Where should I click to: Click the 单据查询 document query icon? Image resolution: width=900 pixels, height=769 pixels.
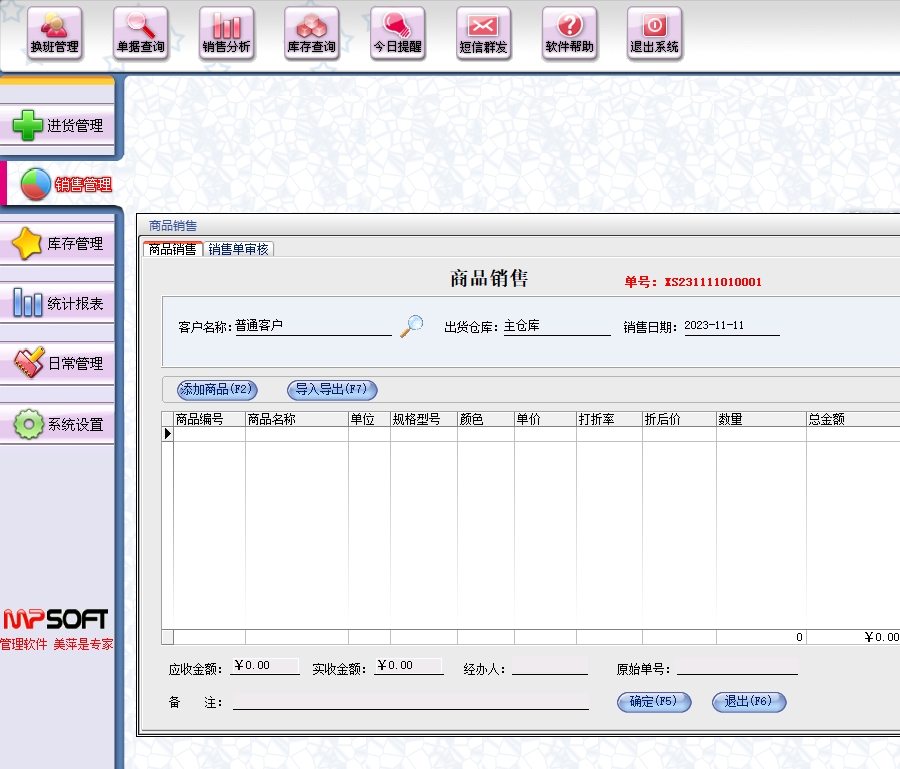click(x=140, y=33)
